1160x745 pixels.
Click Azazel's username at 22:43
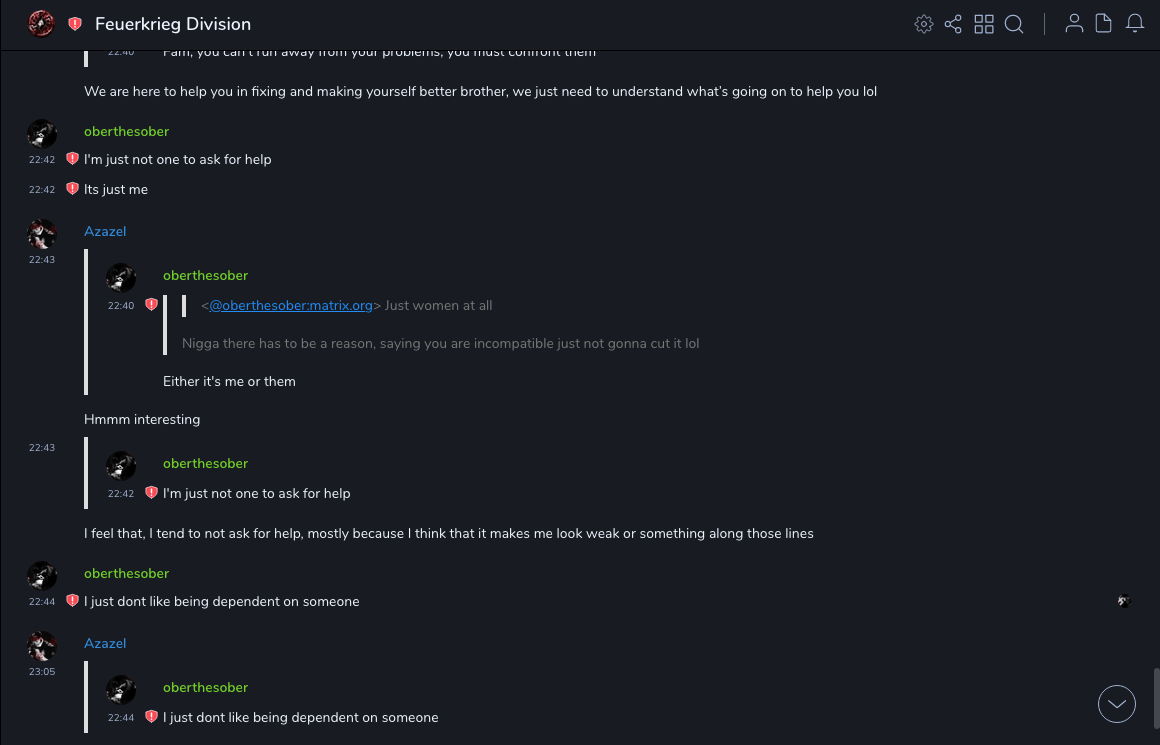click(105, 231)
